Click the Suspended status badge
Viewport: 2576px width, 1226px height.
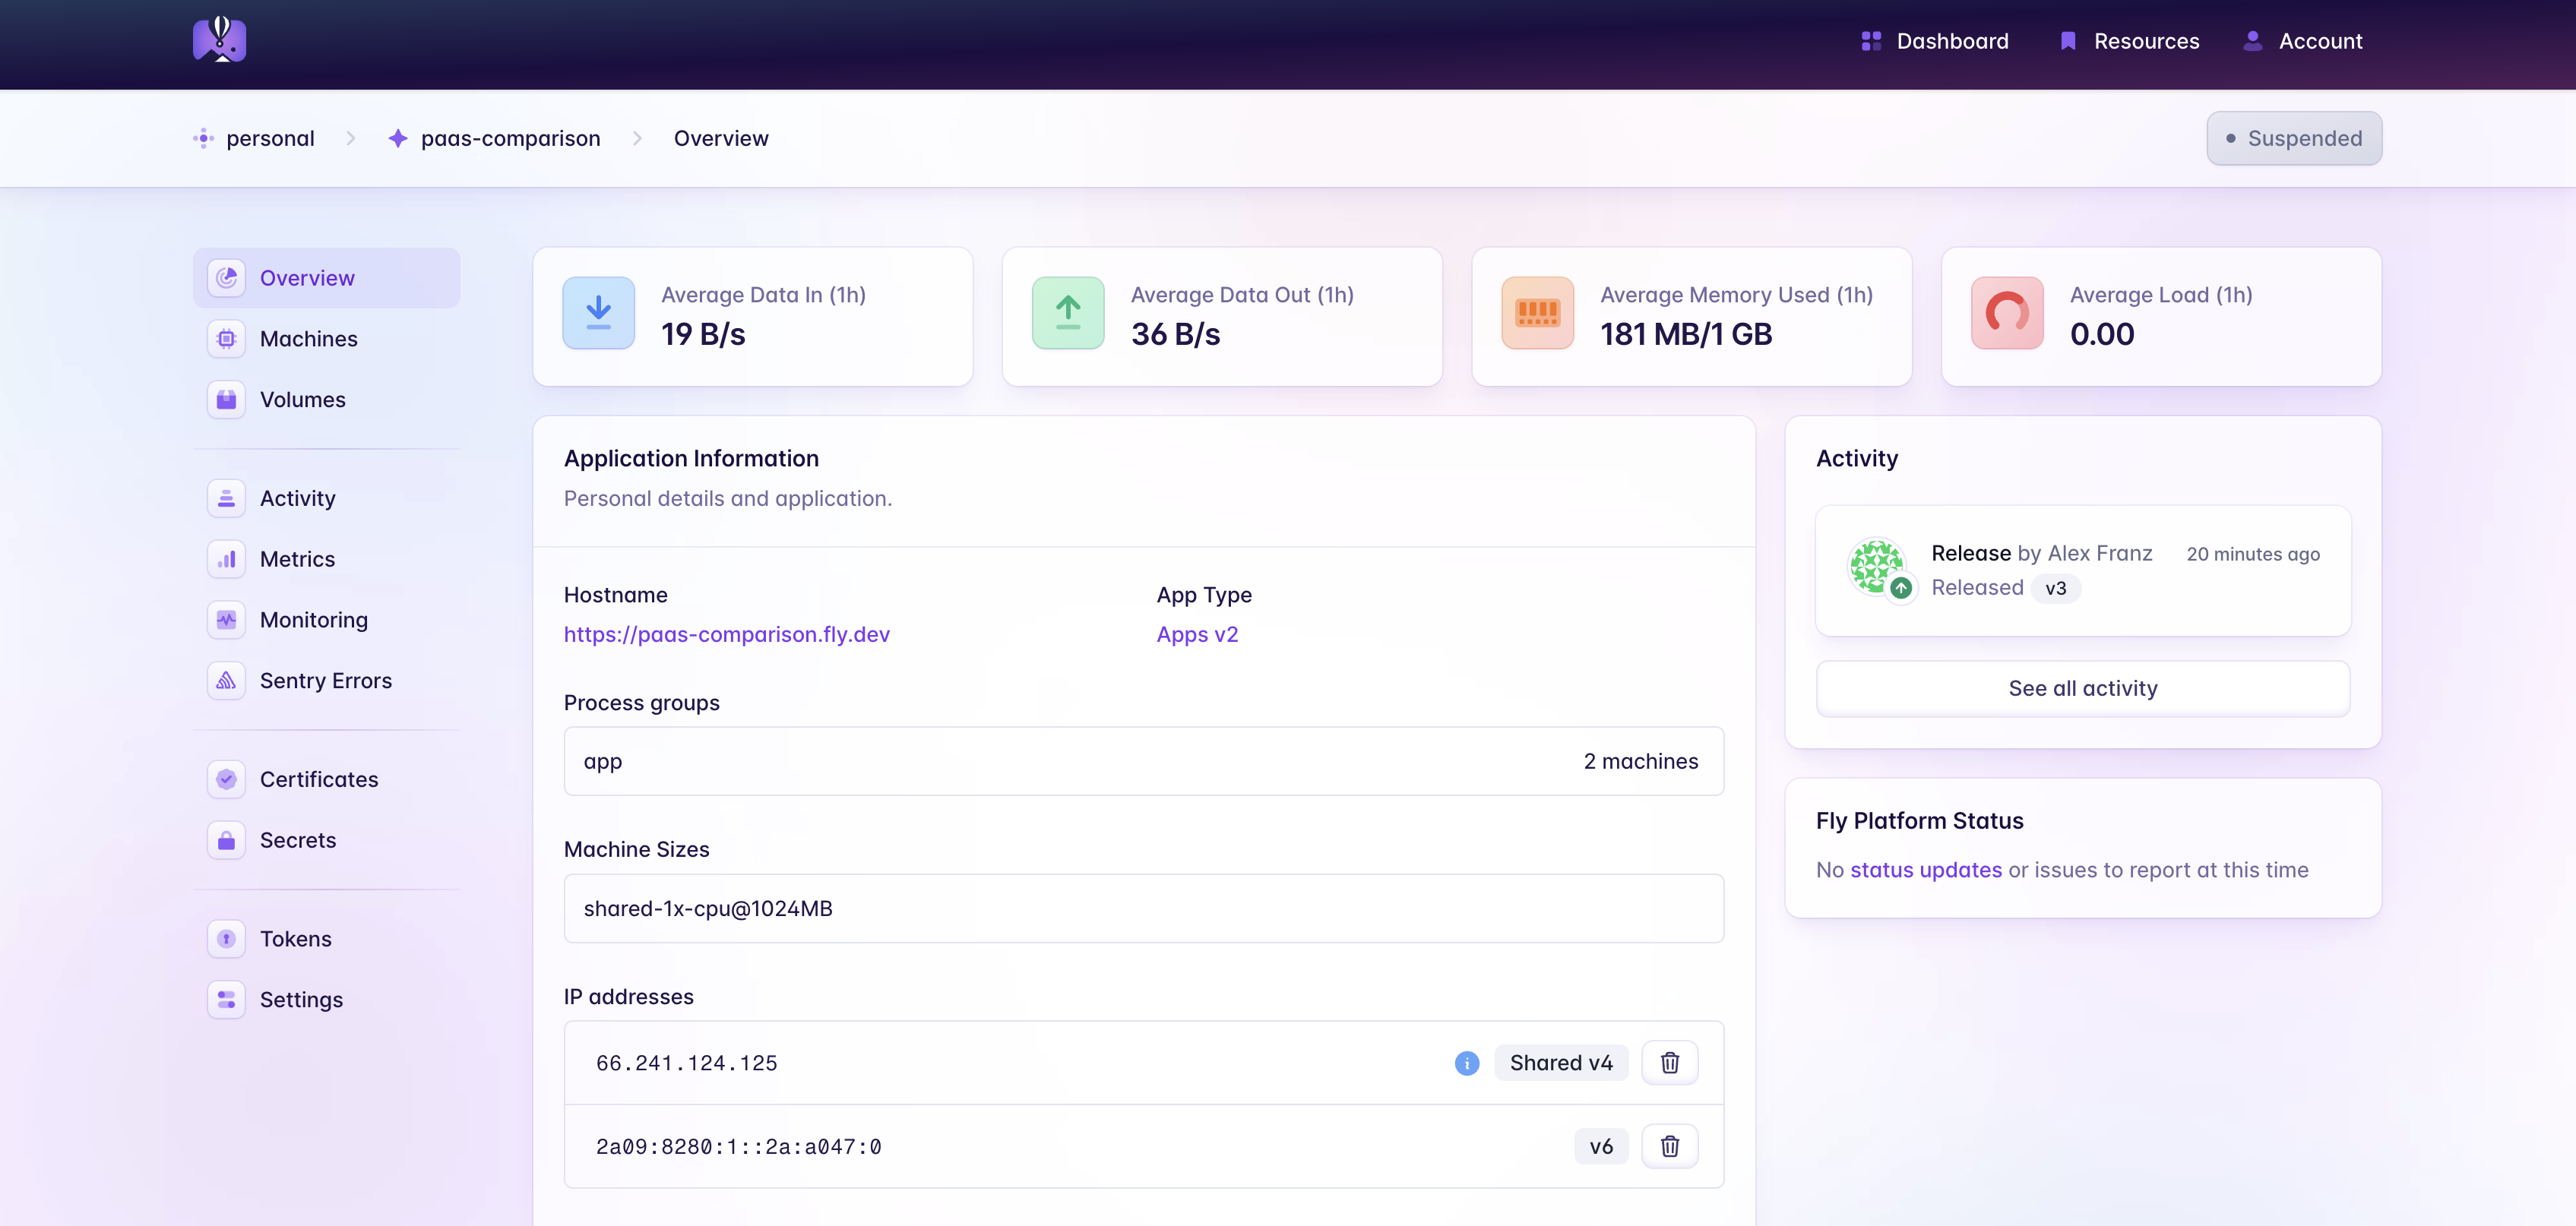point(2294,138)
